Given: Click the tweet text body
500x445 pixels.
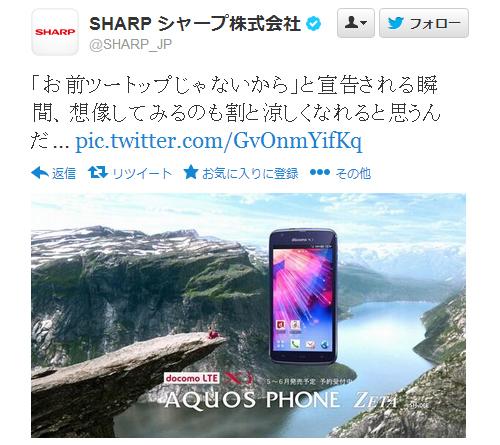Looking at the screenshot, I should [x=235, y=113].
